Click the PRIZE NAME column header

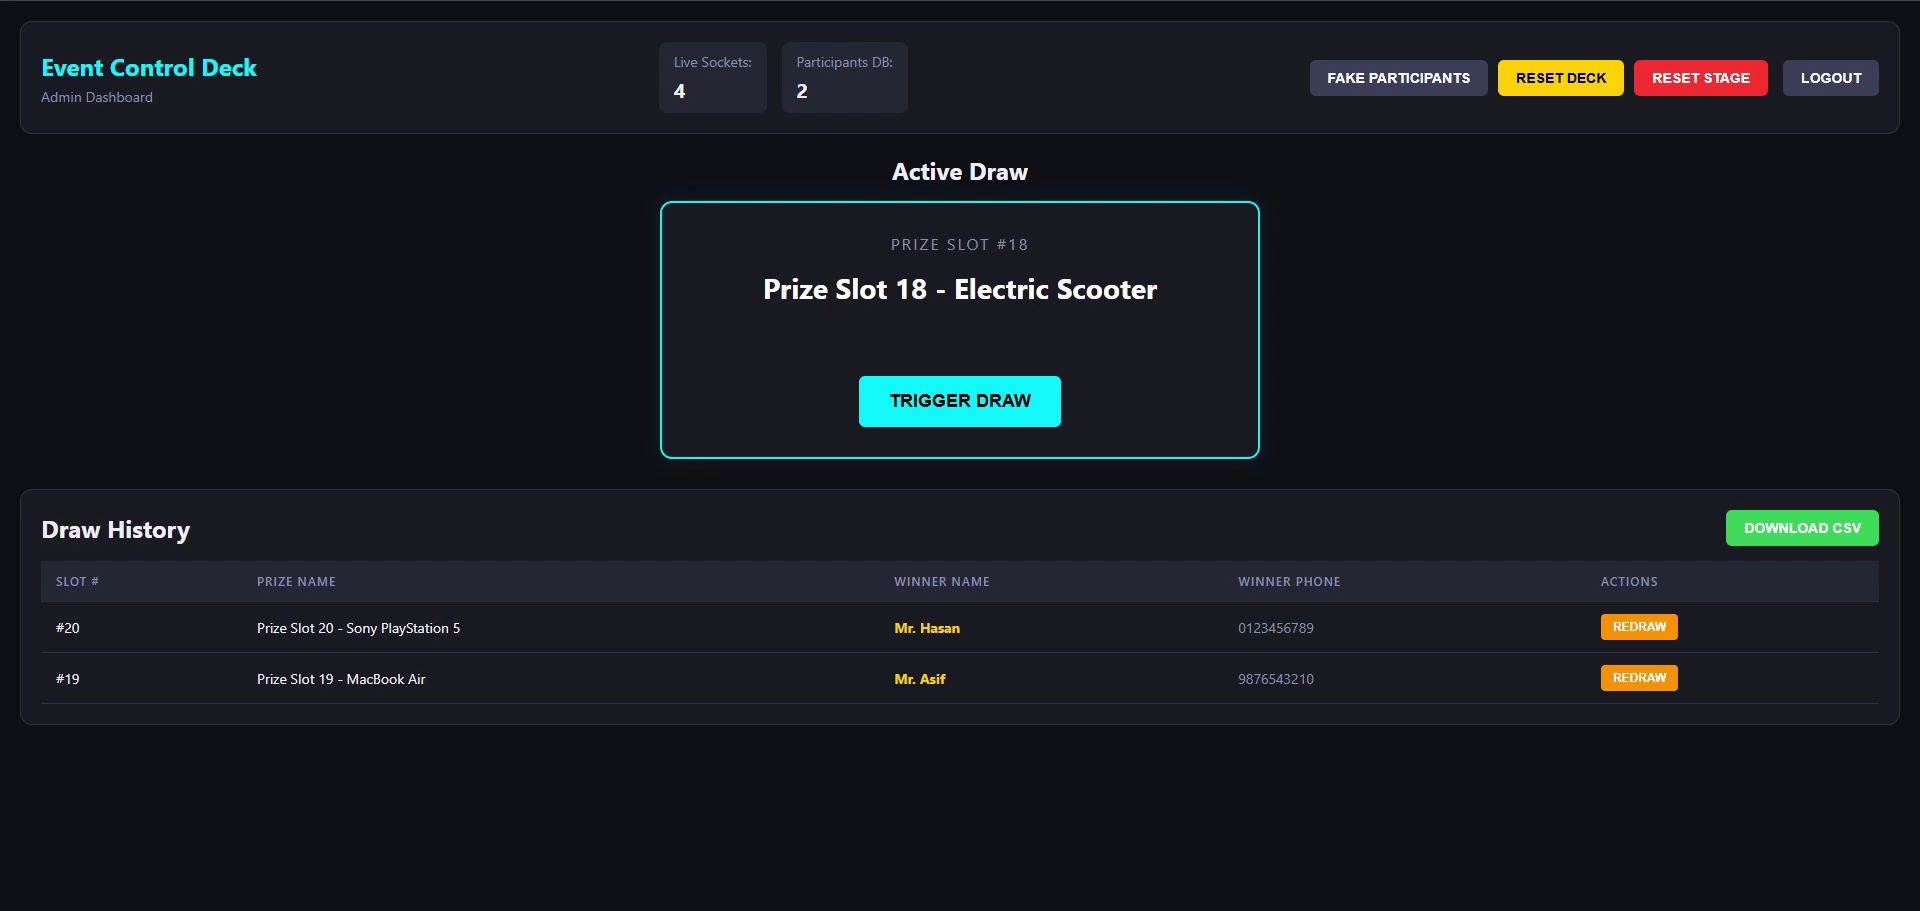click(296, 582)
